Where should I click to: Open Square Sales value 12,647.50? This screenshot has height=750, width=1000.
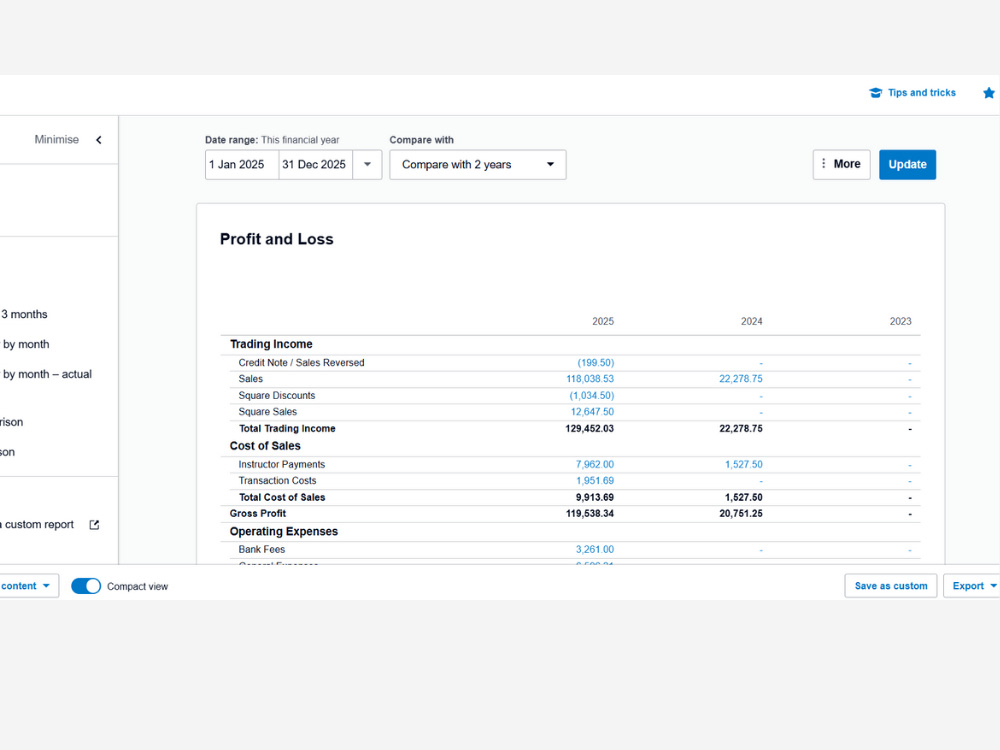pos(592,412)
